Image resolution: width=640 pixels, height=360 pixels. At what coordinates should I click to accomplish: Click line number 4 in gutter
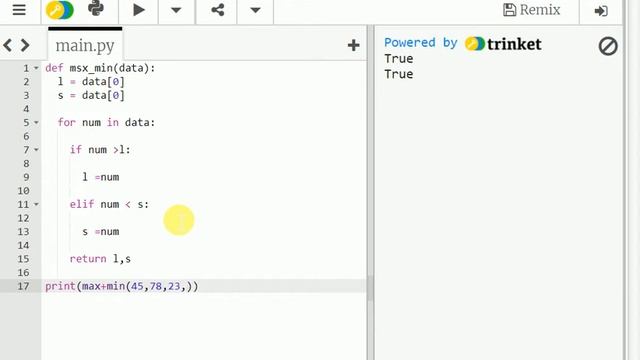tap(26, 109)
